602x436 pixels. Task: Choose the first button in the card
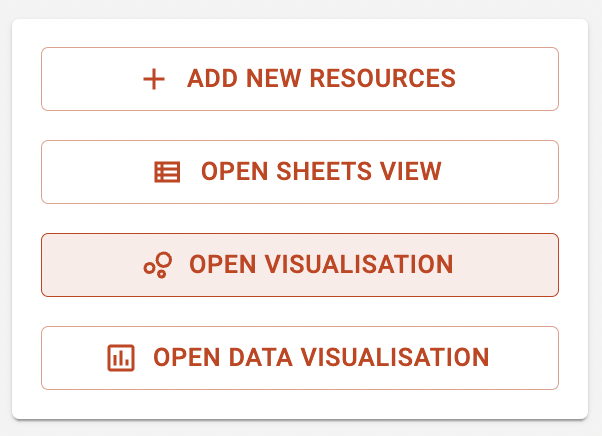coord(300,79)
